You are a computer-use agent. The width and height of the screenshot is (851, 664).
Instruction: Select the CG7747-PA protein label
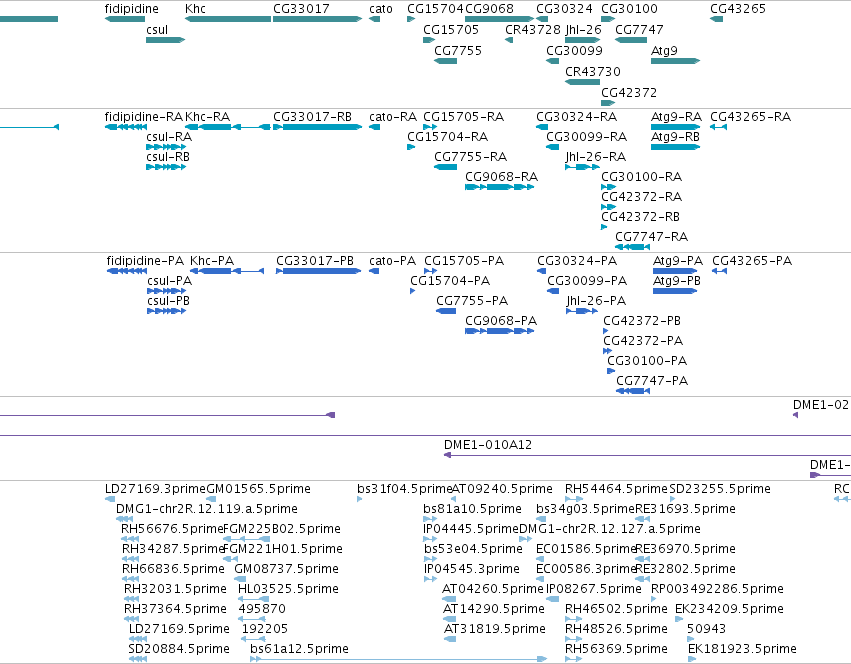(652, 381)
